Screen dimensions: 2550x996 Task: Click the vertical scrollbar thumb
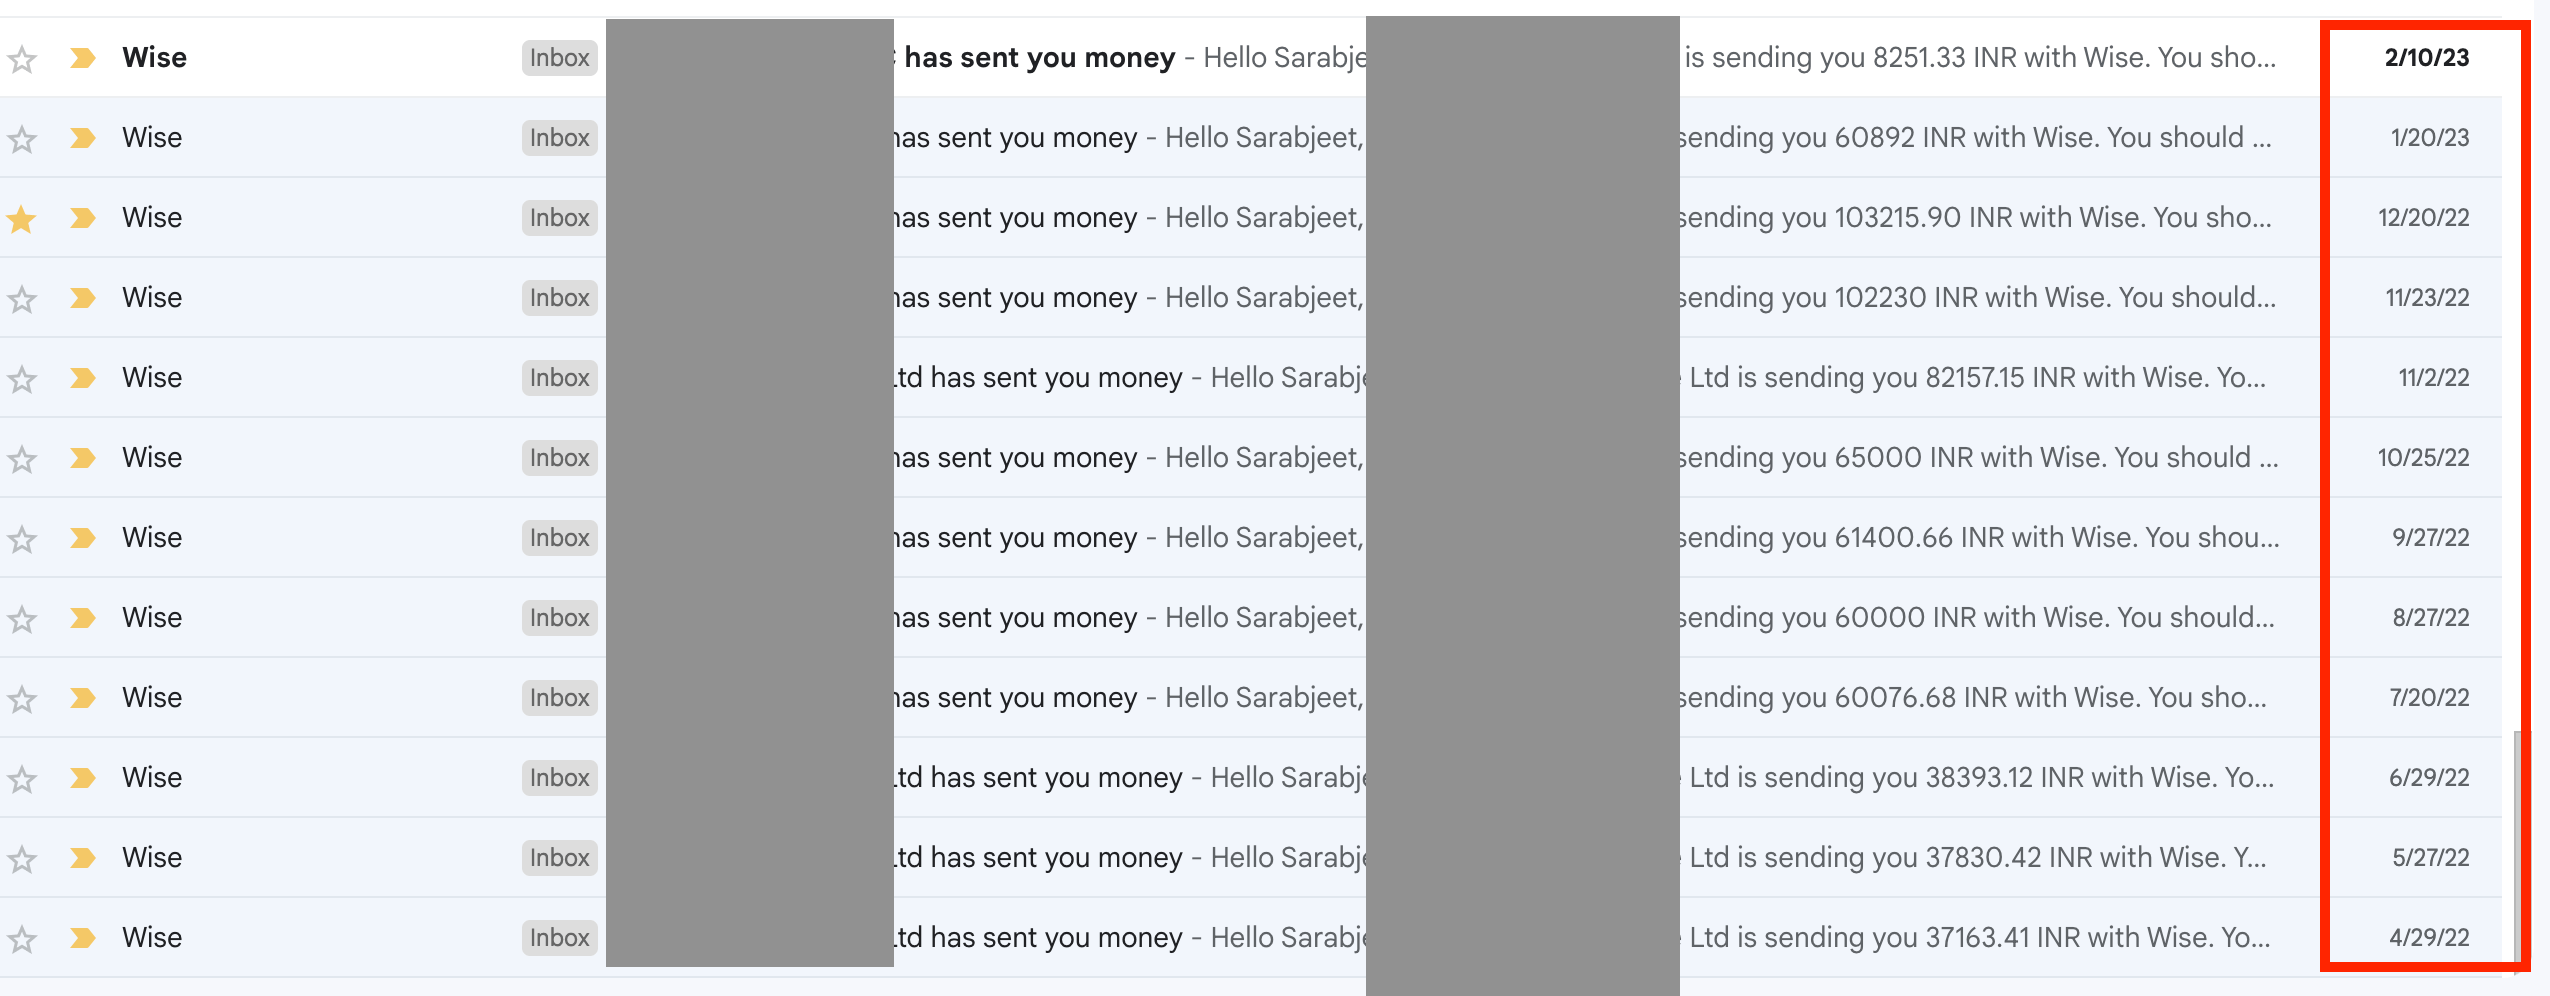coord(2516,850)
